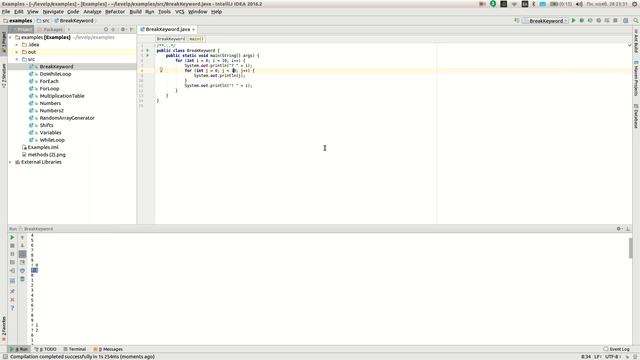This screenshot has width=640, height=360.
Task: Click Project panel settings gear
Action: (123, 29)
